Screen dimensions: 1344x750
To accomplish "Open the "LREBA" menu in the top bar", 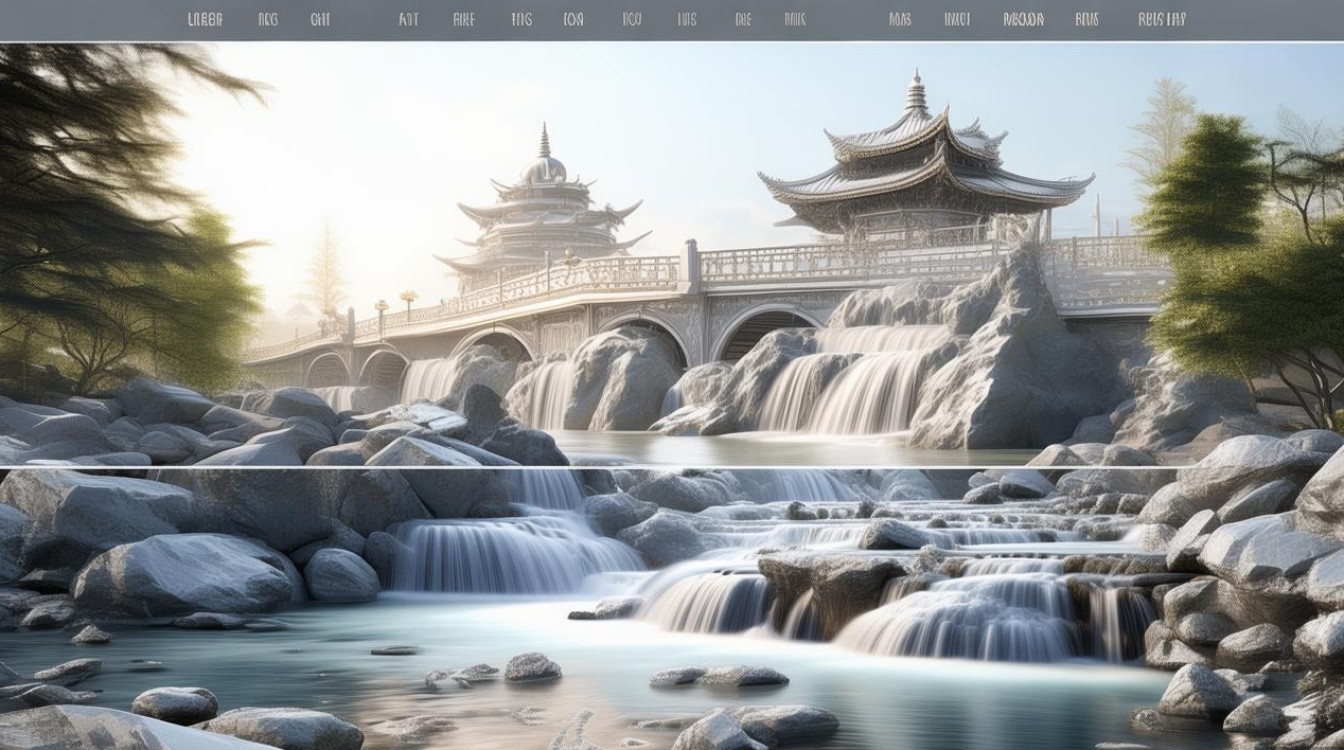I will (205, 17).
